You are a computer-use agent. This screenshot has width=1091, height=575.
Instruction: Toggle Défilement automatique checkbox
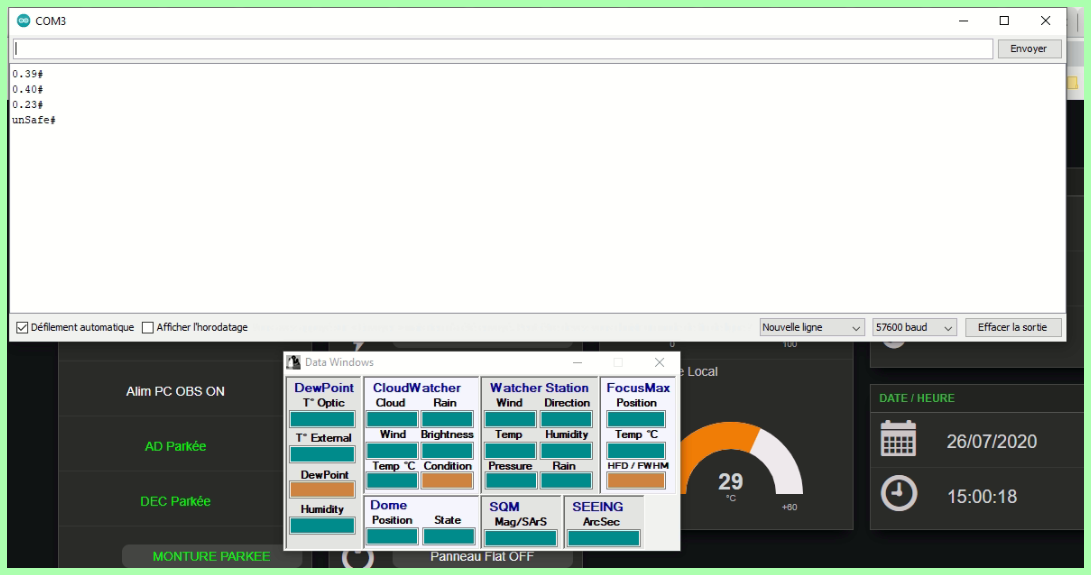tap(22, 327)
